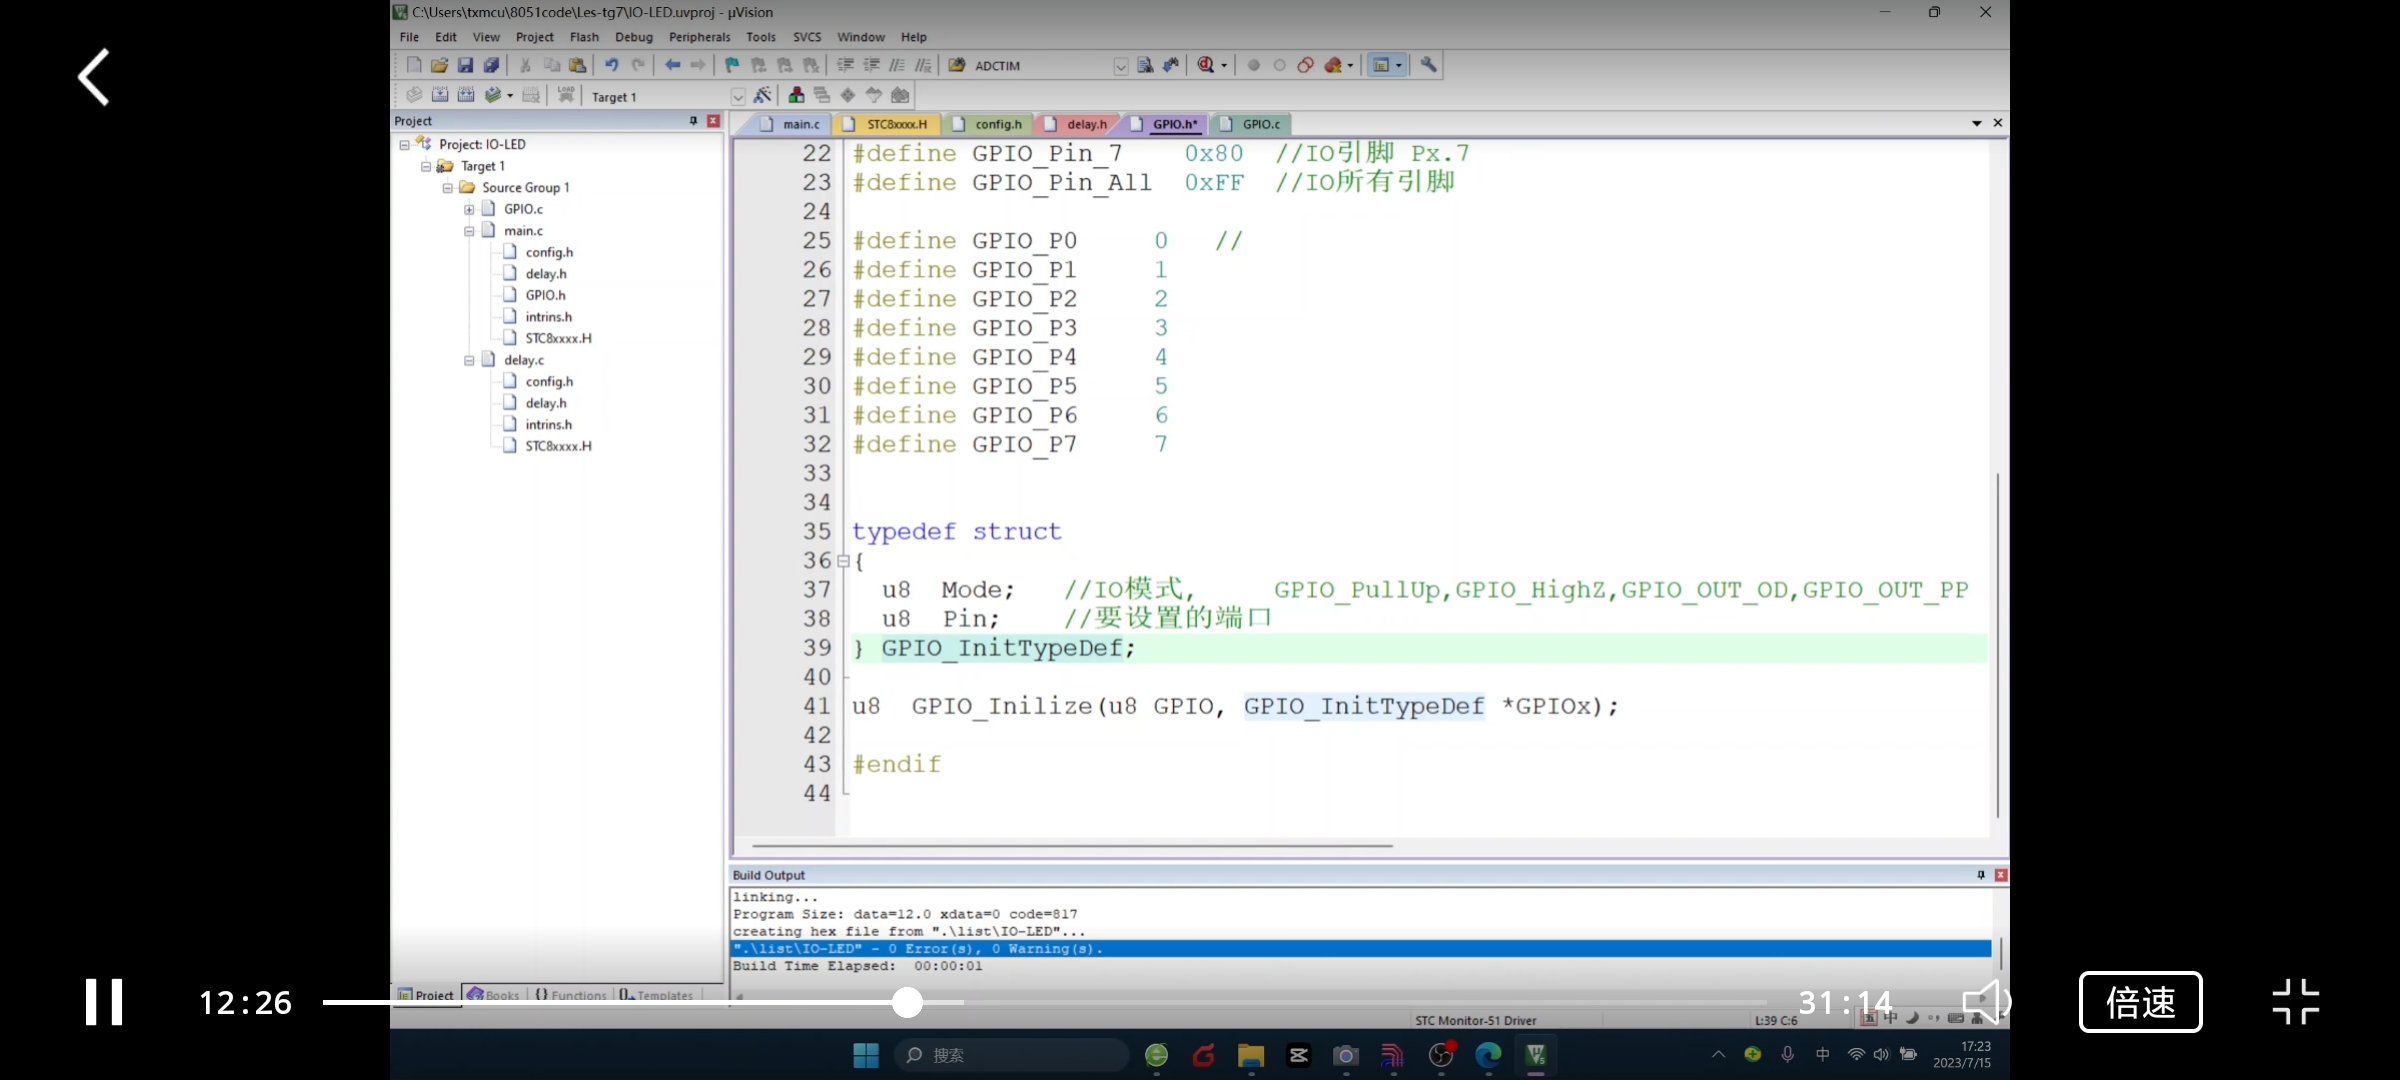The width and height of the screenshot is (2400, 1080).
Task: Expand the ADCTIM search combo dropdown
Action: pyautogui.click(x=1121, y=66)
